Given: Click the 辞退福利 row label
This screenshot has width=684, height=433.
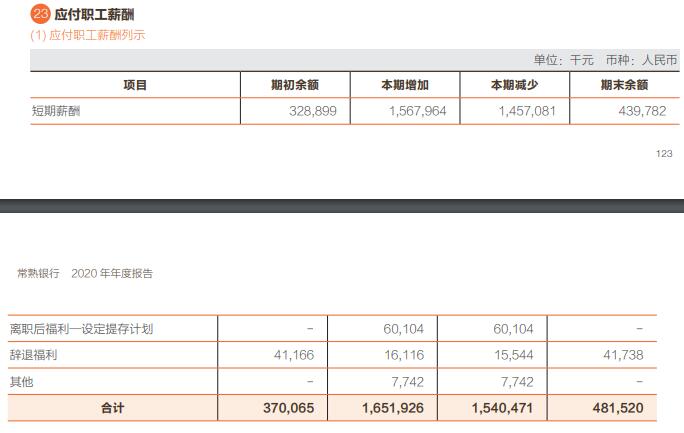Looking at the screenshot, I should [x=29, y=355].
